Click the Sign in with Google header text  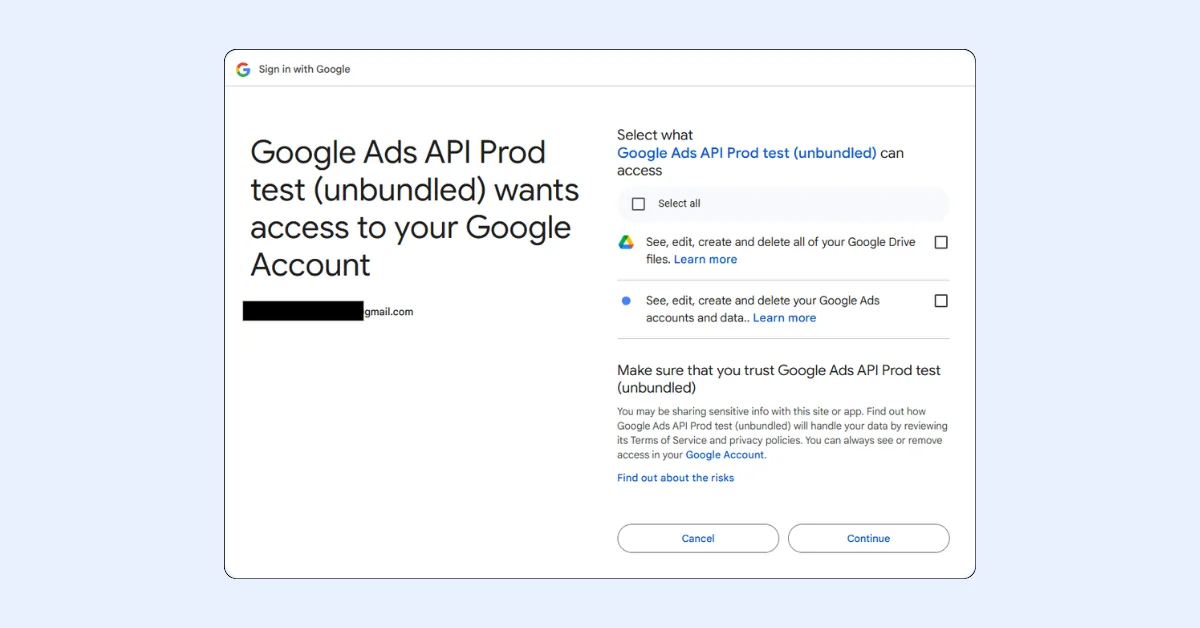304,69
